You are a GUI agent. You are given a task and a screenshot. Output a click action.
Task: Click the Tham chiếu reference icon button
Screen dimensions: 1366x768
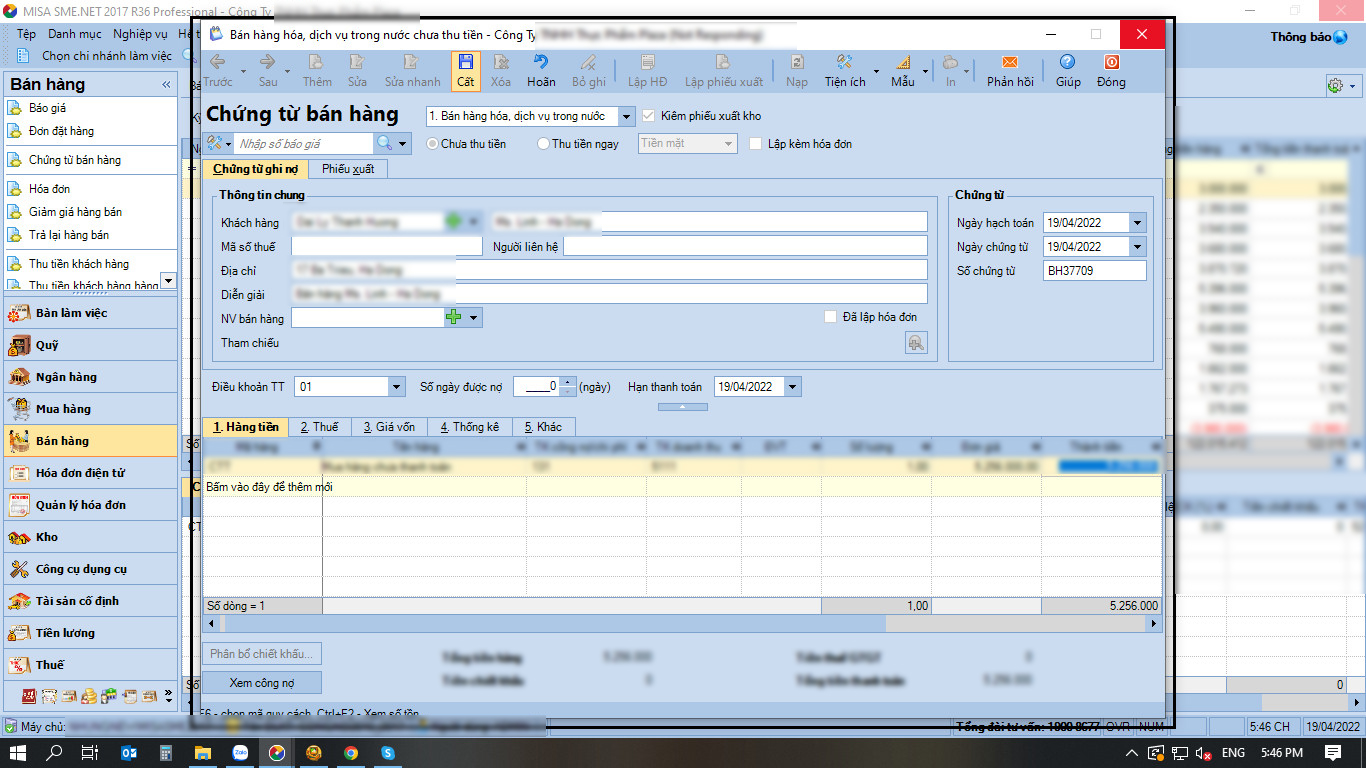(916, 343)
